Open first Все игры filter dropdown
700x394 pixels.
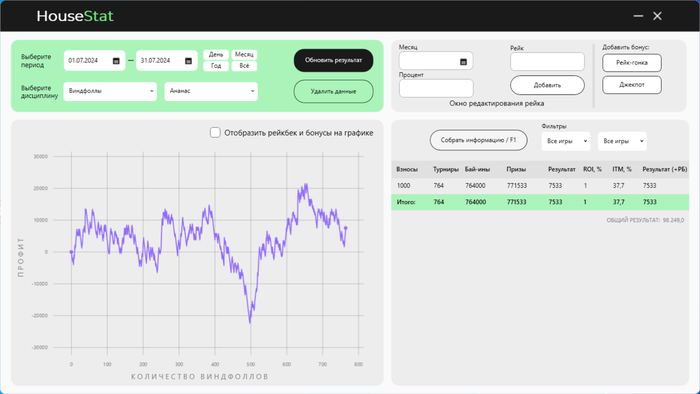(x=566, y=141)
